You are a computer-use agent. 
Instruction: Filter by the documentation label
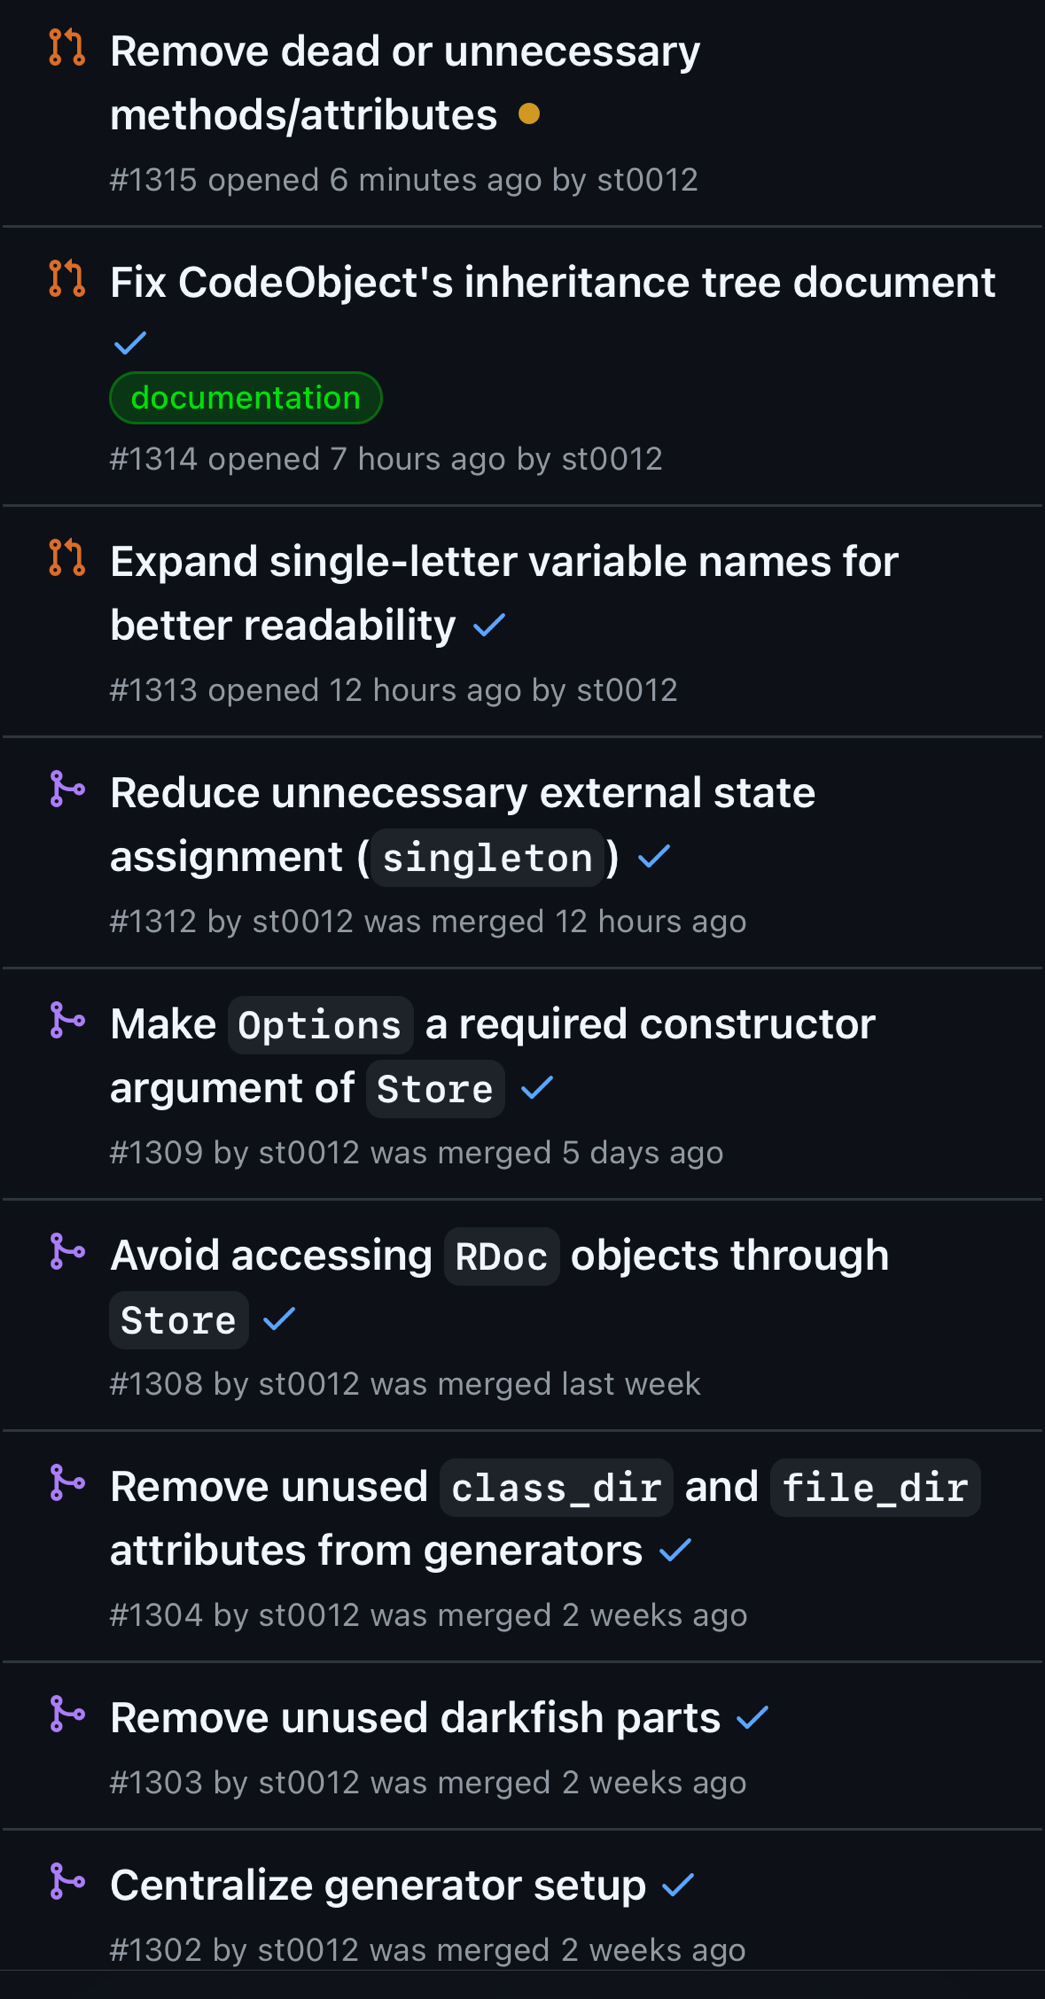[246, 398]
